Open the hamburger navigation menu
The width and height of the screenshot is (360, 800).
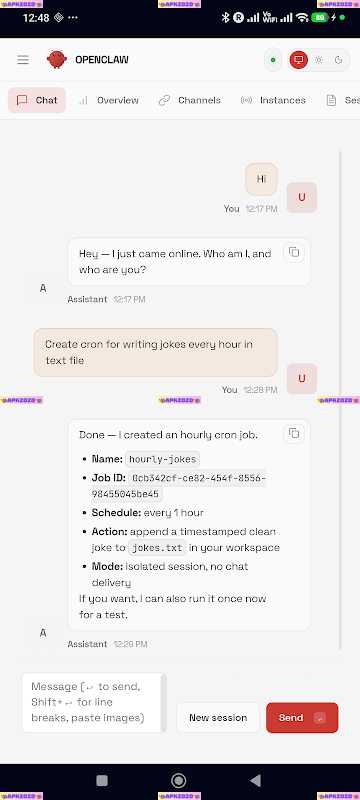tap(23, 60)
